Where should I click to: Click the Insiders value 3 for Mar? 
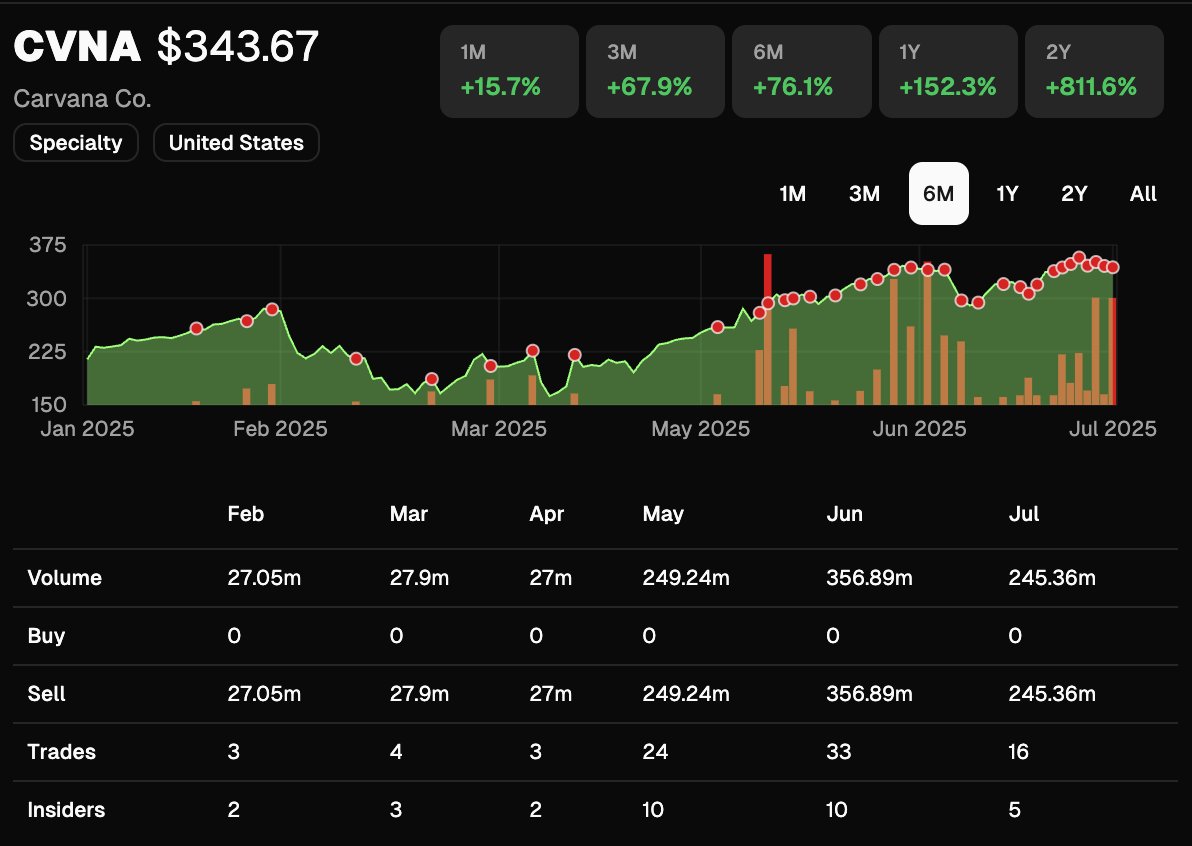click(396, 810)
